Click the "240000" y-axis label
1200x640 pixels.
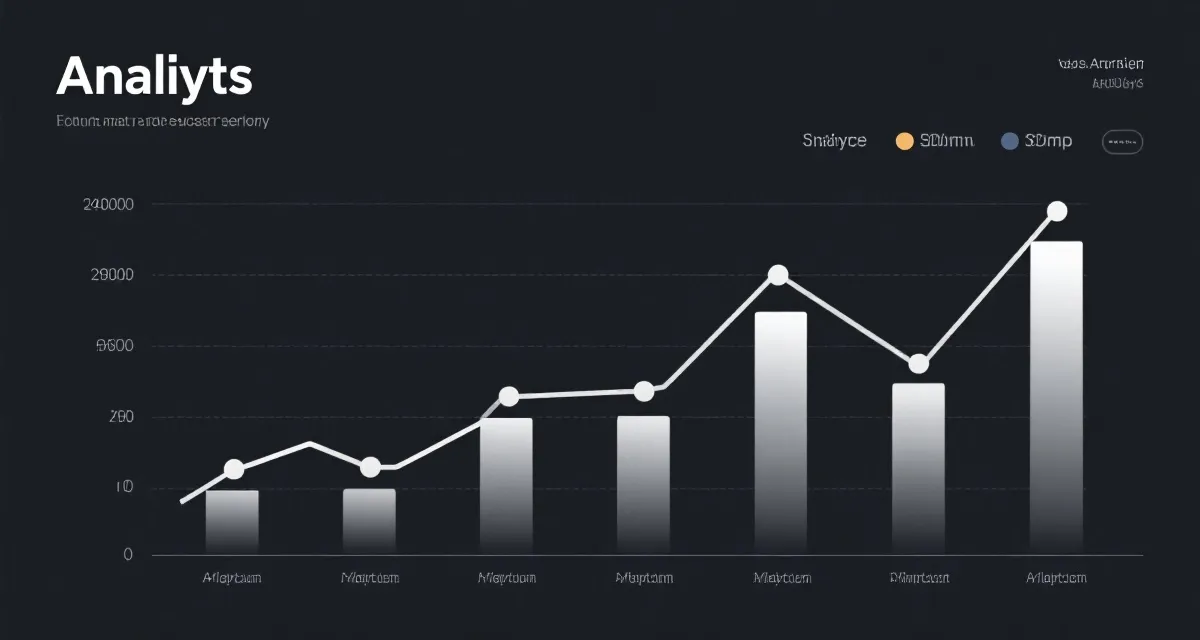point(107,205)
